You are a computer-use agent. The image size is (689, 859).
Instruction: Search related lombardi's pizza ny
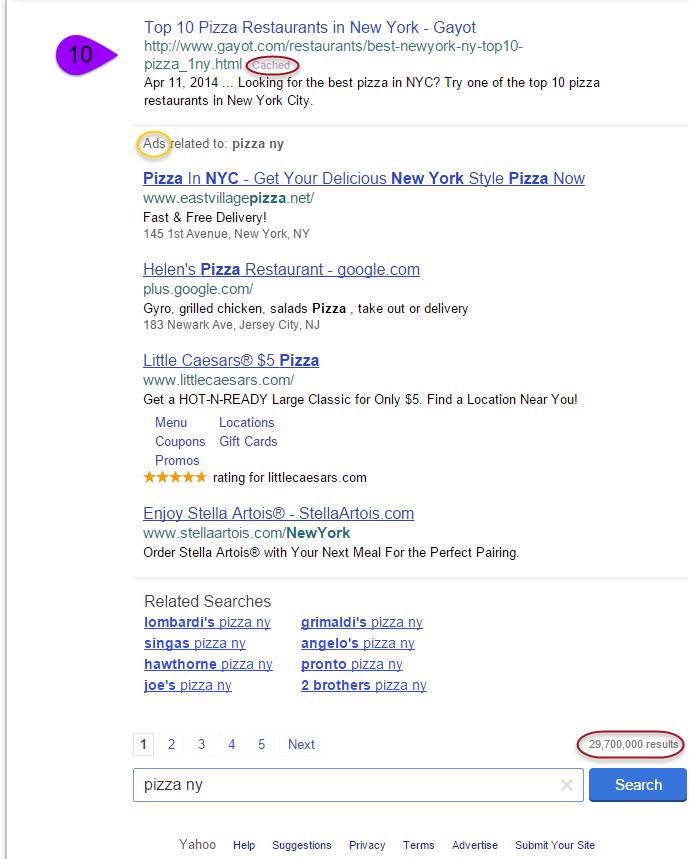click(207, 622)
